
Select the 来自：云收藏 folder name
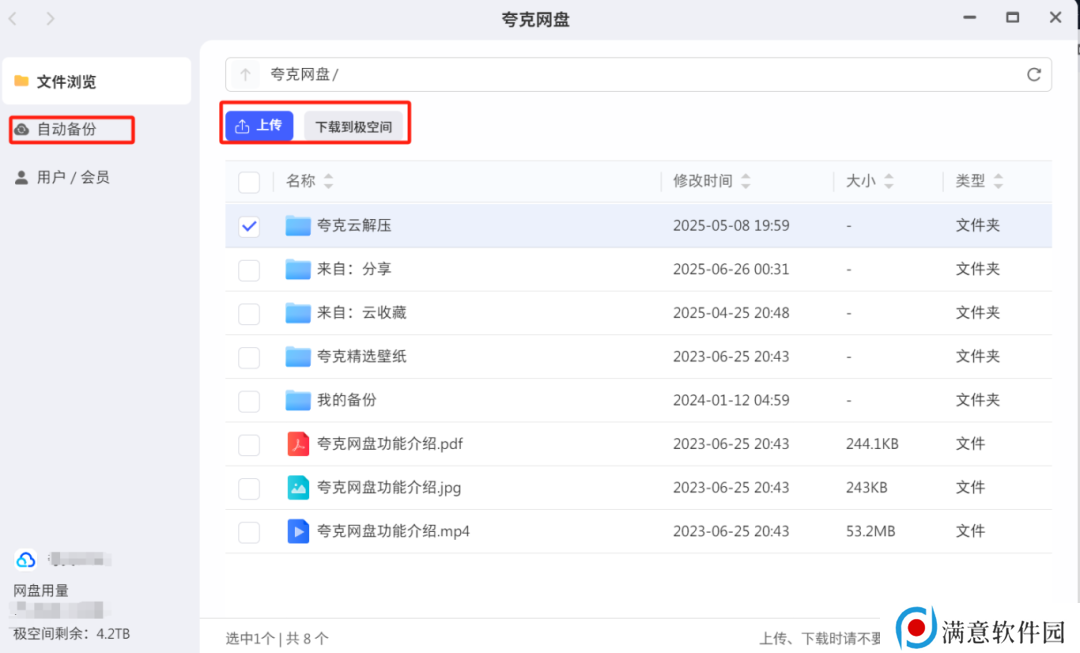tap(362, 313)
